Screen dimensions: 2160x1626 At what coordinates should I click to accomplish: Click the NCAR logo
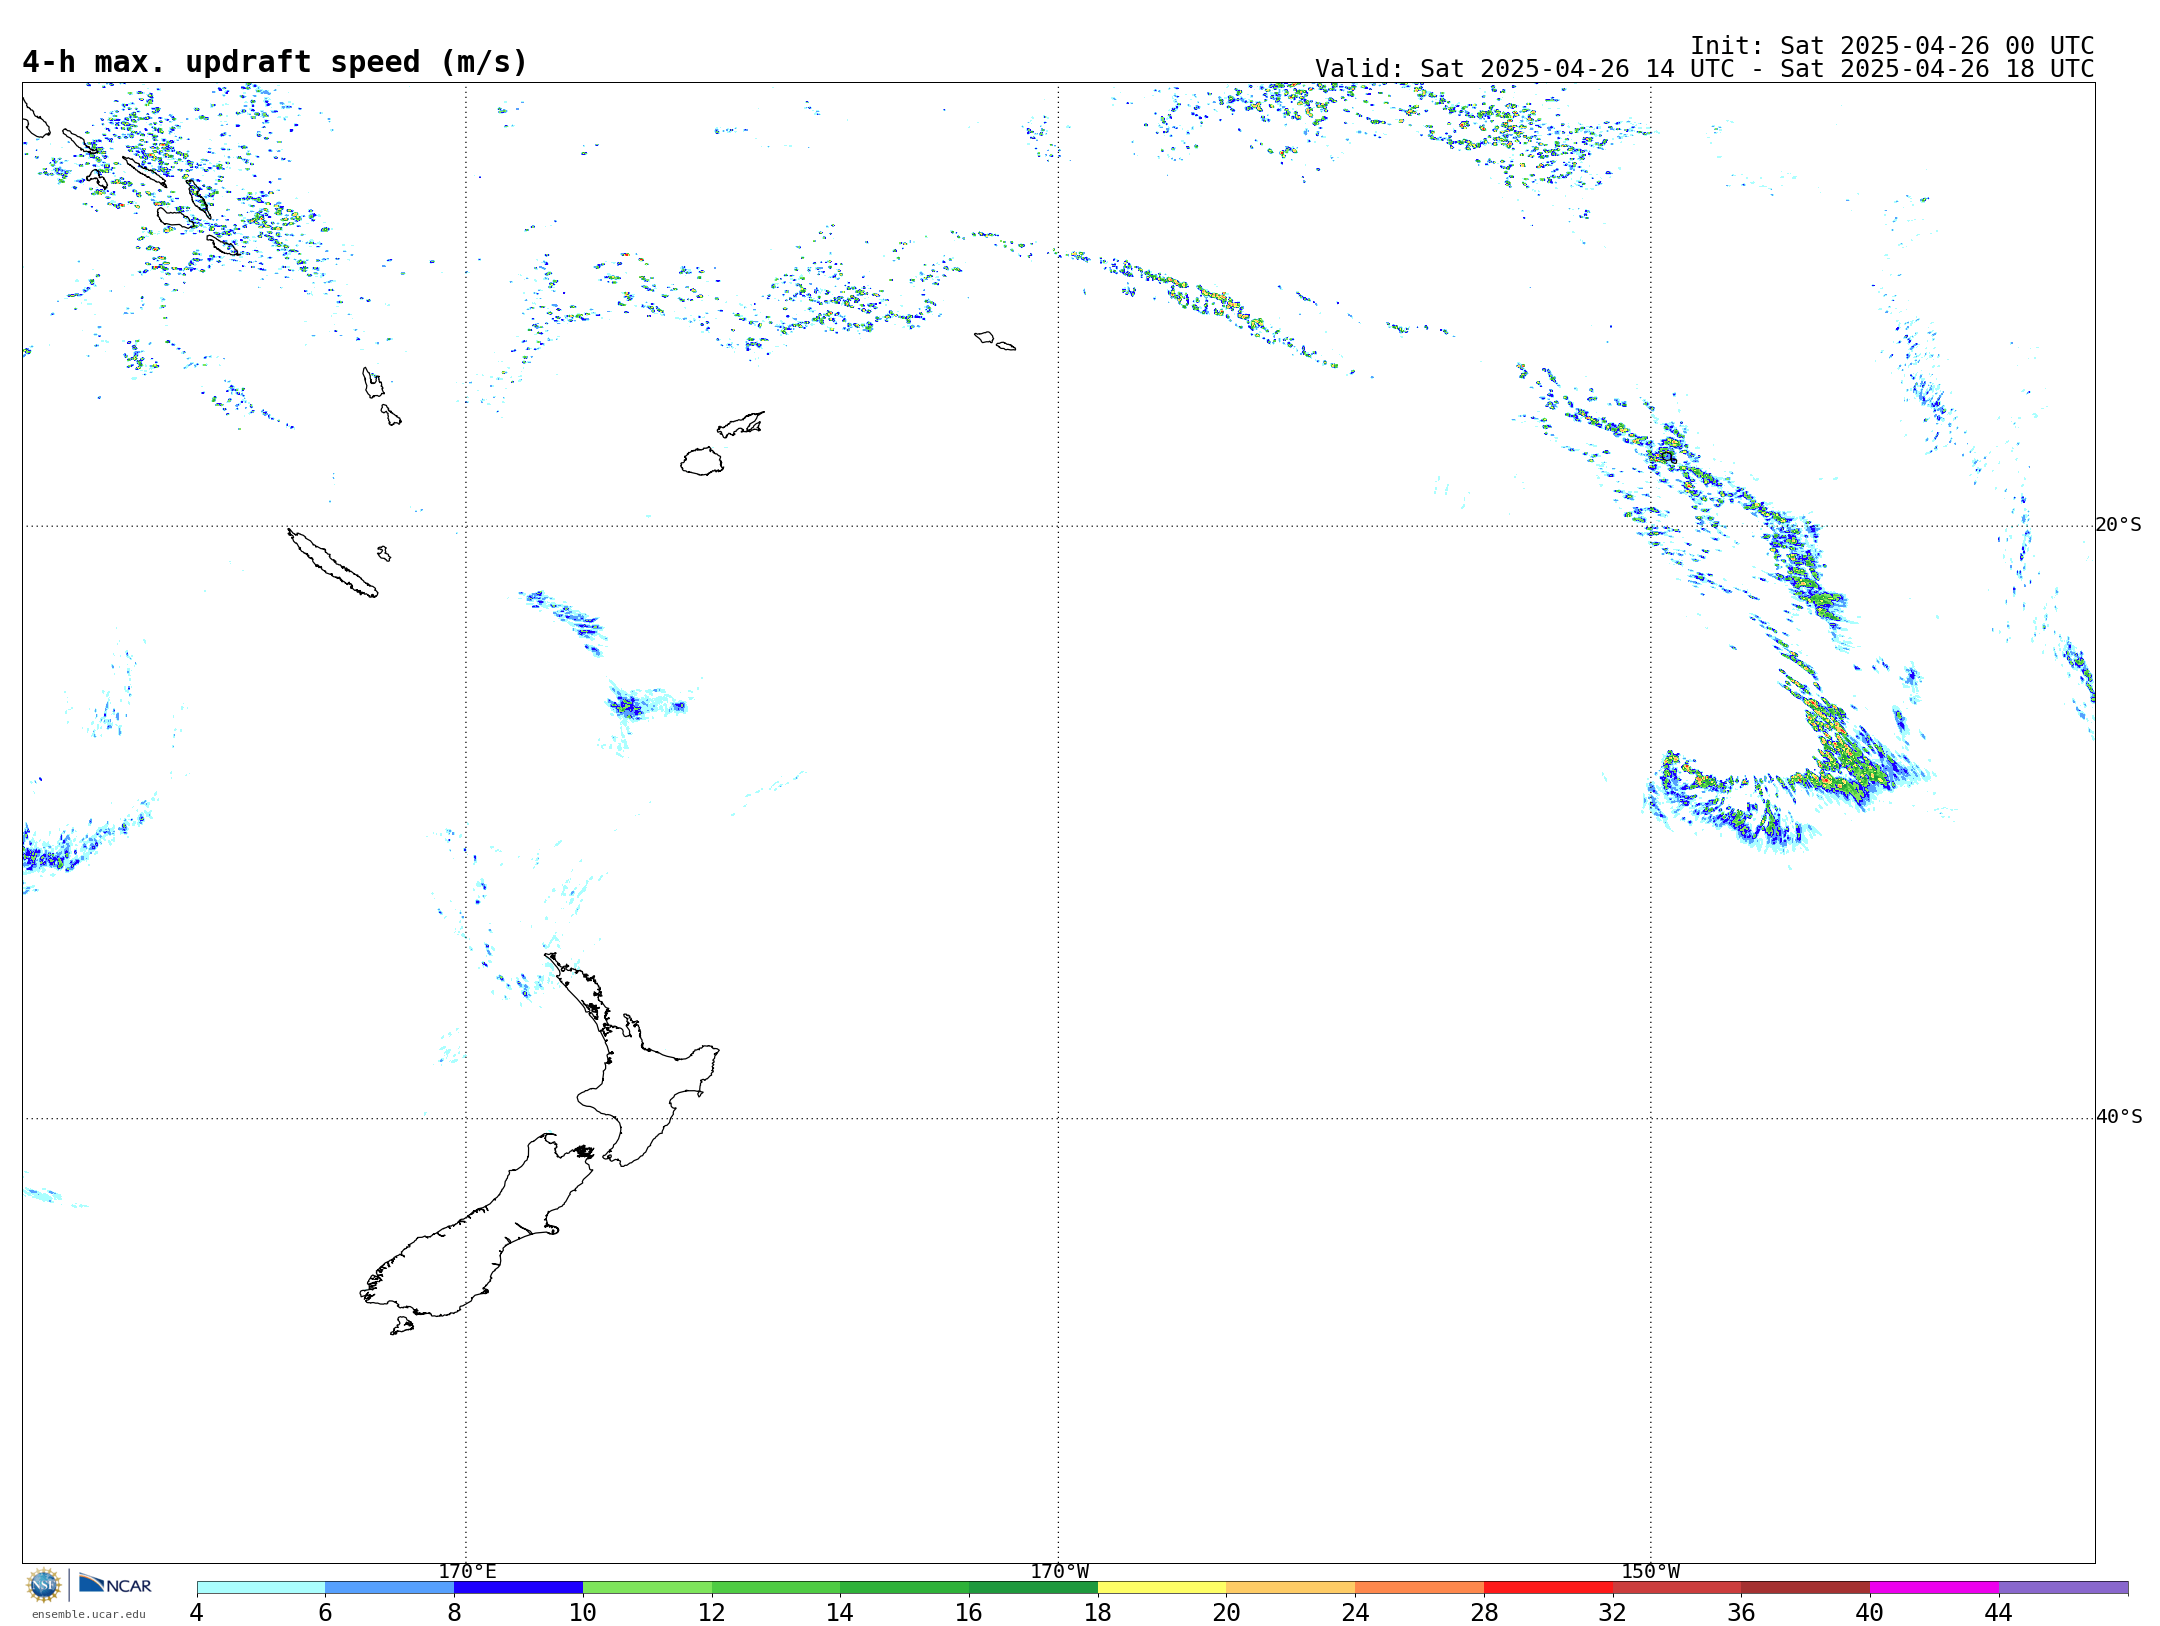[115, 1584]
